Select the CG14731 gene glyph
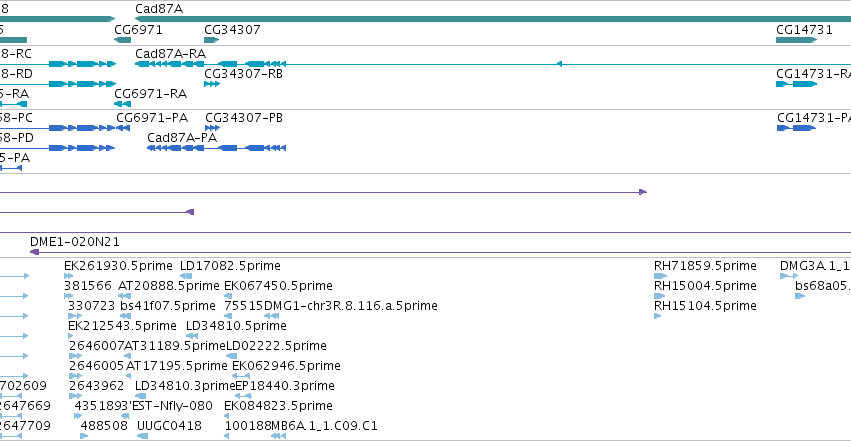Viewport: 851px width, 441px height. click(797, 40)
